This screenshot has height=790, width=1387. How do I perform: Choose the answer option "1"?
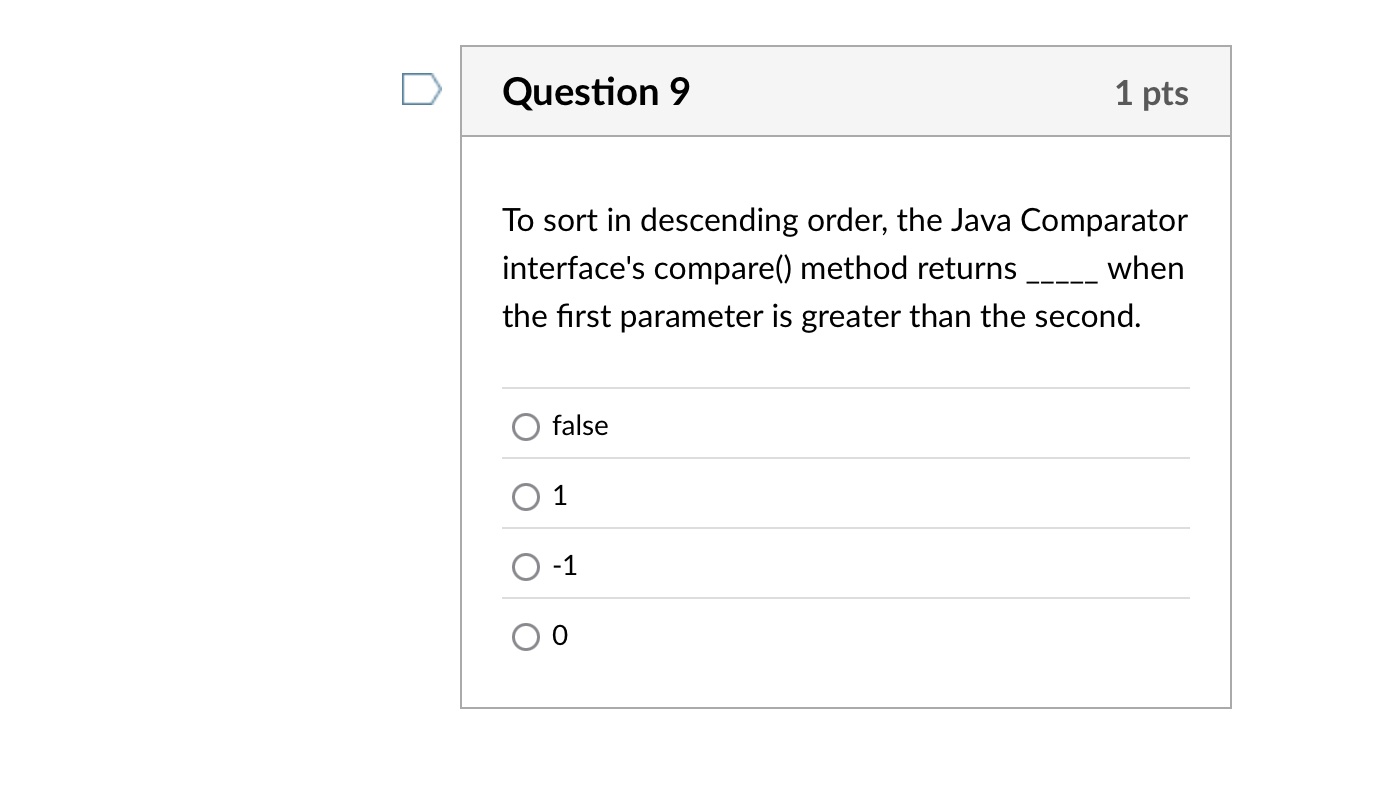526,496
